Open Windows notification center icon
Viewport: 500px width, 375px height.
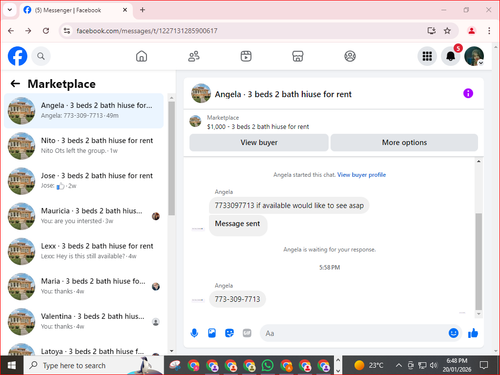pos(484,365)
